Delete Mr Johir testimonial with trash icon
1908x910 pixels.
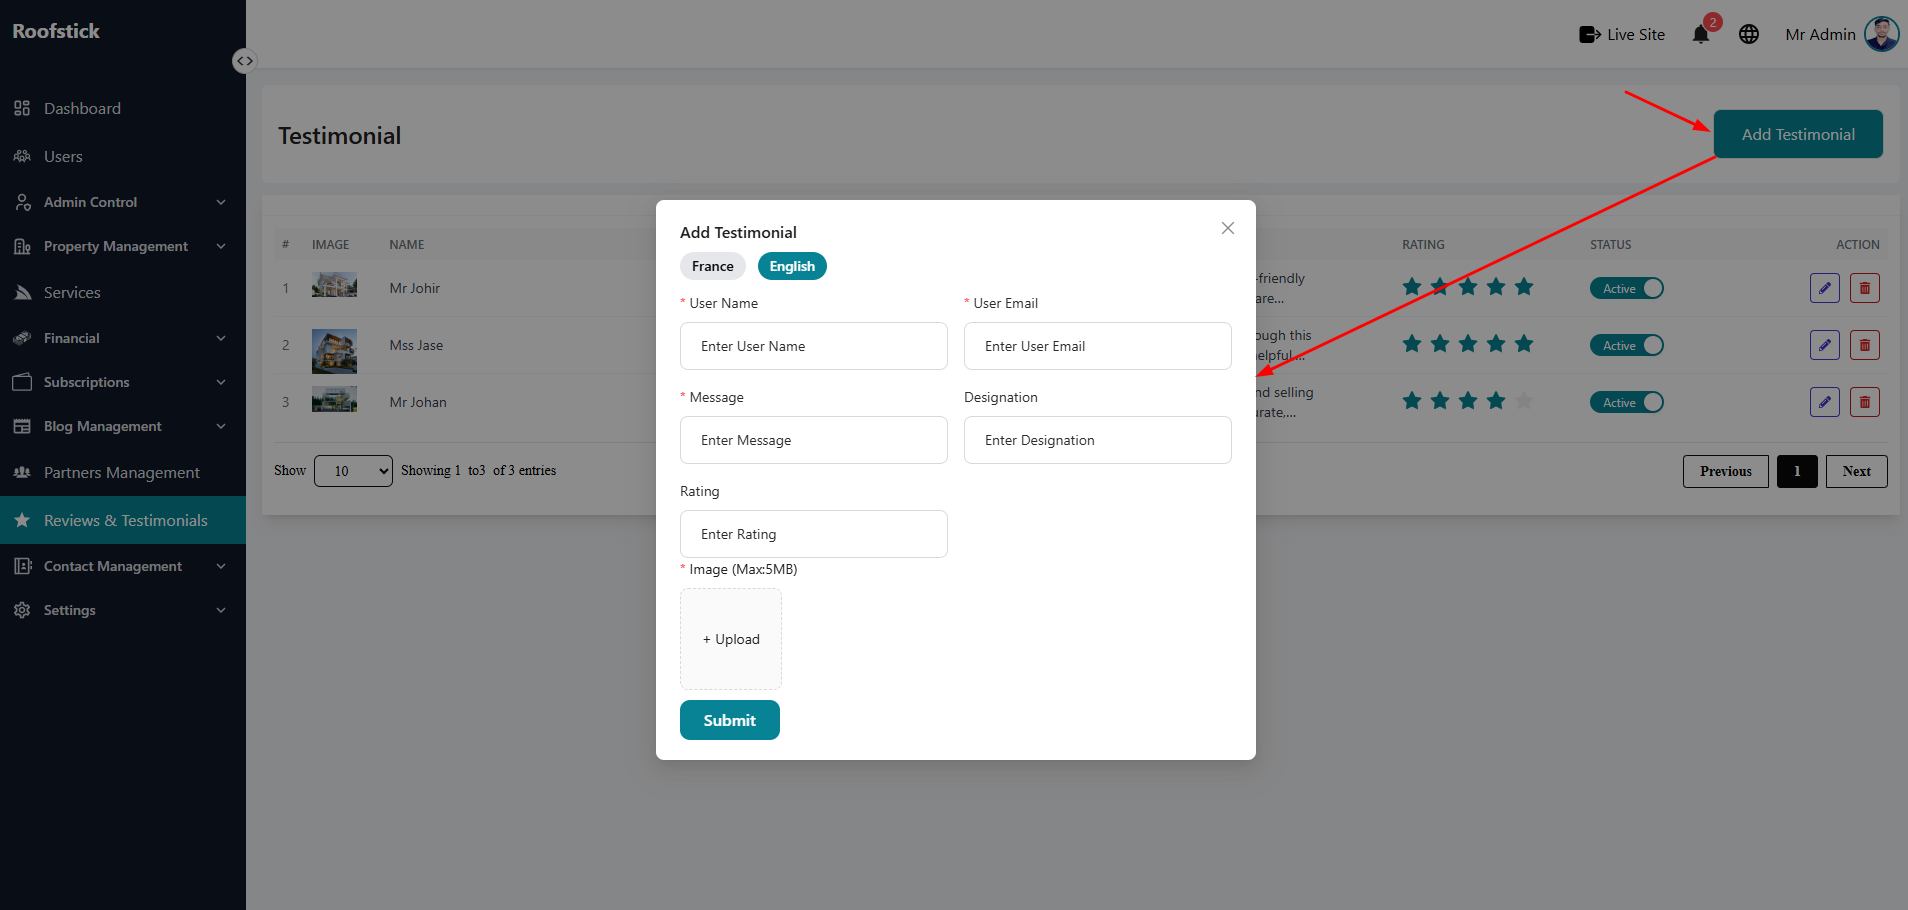tap(1865, 288)
